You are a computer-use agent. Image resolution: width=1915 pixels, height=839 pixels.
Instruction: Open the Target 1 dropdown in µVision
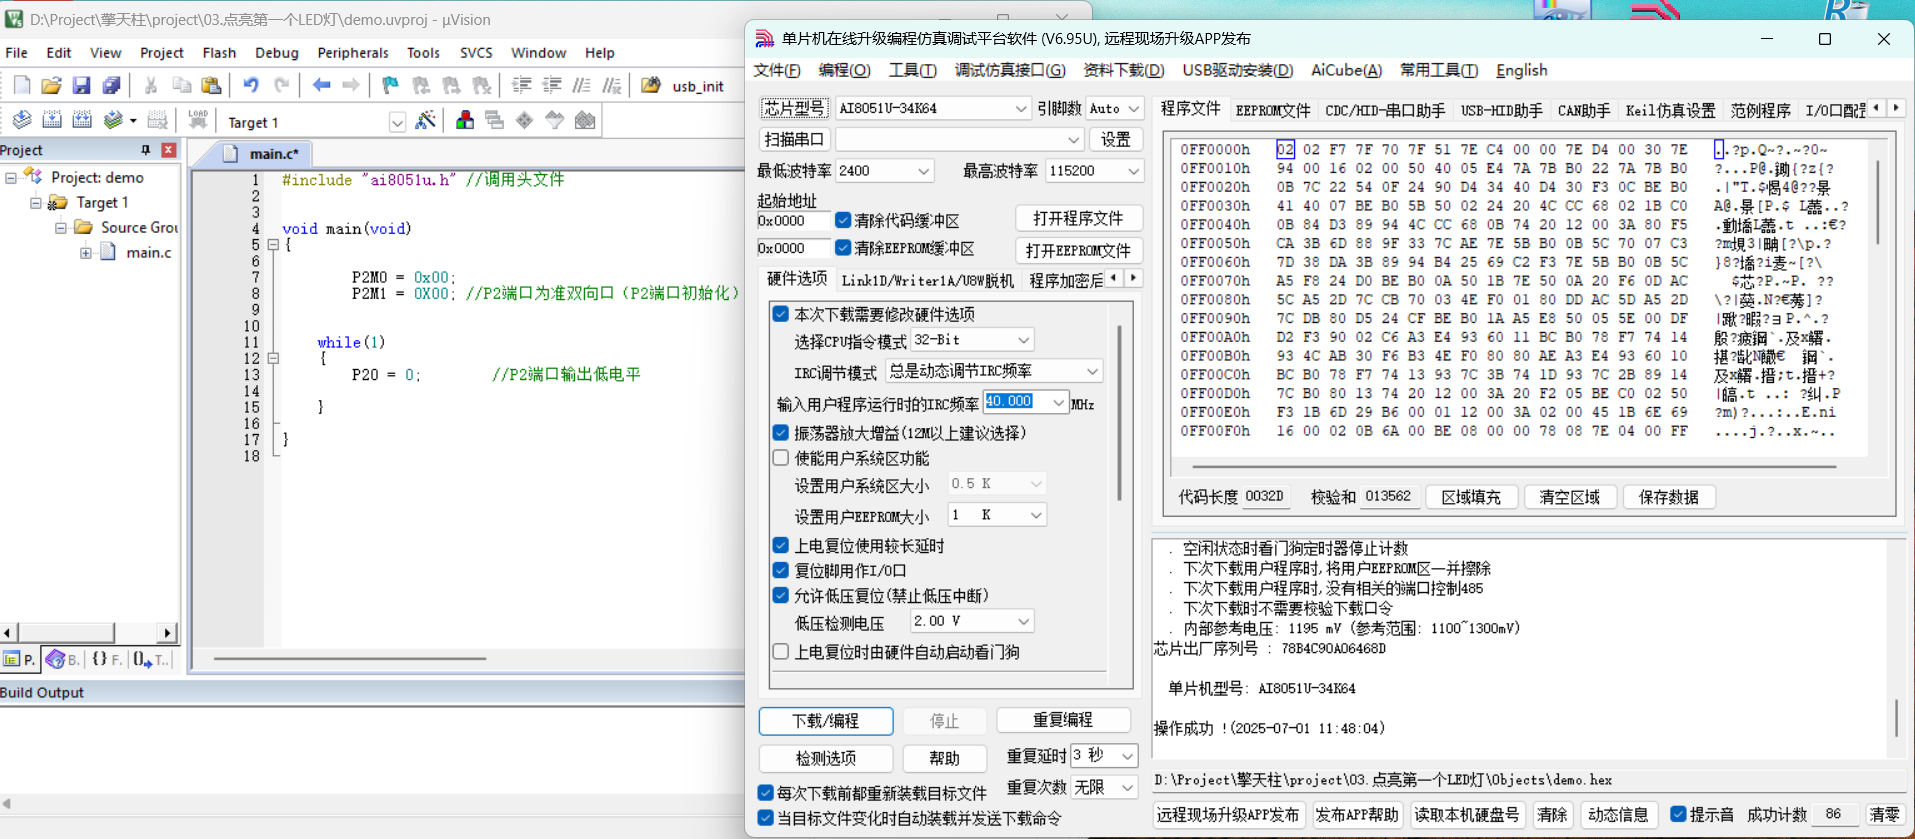click(x=397, y=122)
